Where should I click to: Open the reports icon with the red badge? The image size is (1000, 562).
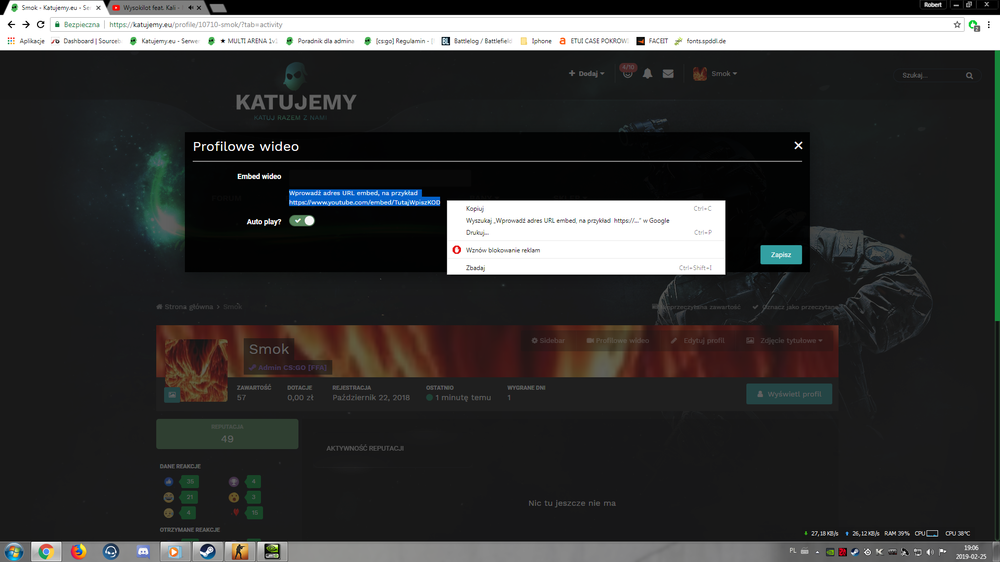(x=628, y=71)
